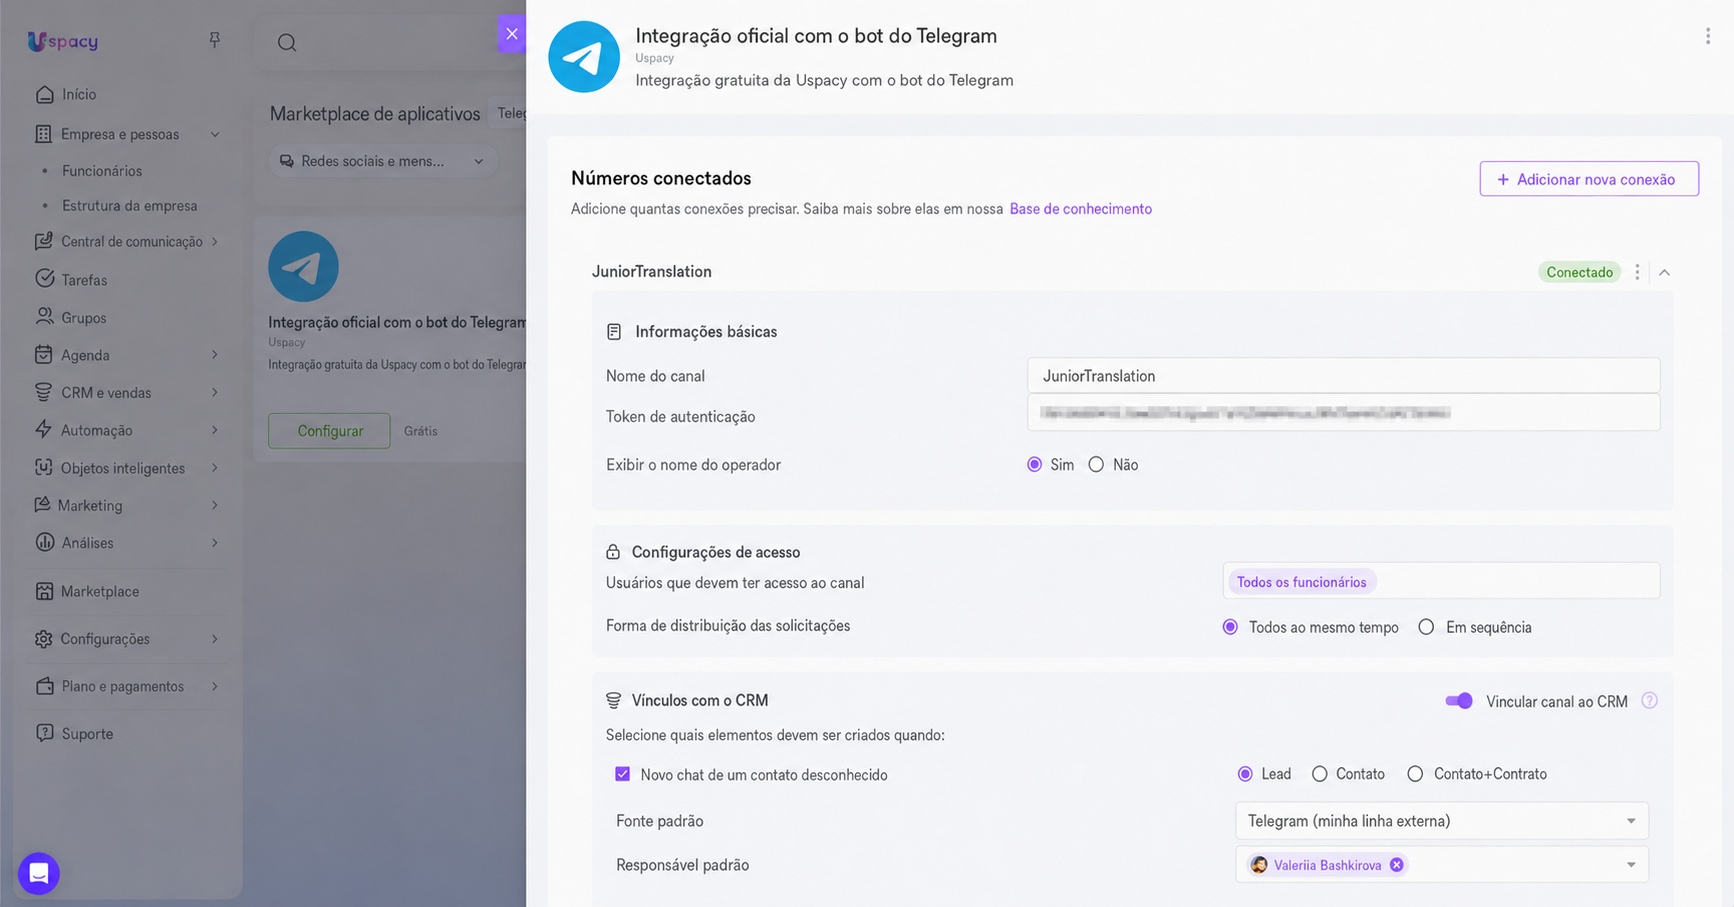The height and width of the screenshot is (907, 1734).
Task: Expand Plano e pagamentos menu
Action: (x=215, y=686)
